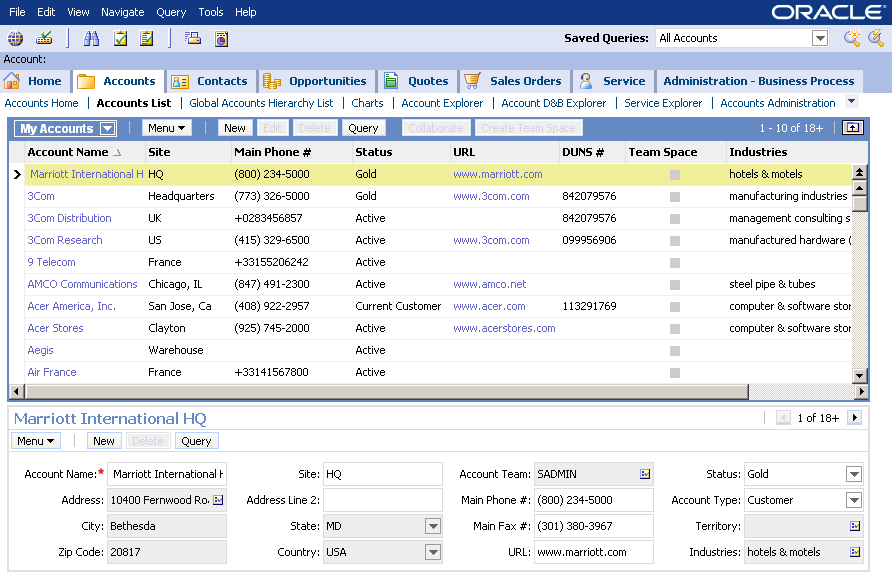This screenshot has width=892, height=574.
Task: Click the printer icon in the toolbar
Action: (x=193, y=39)
